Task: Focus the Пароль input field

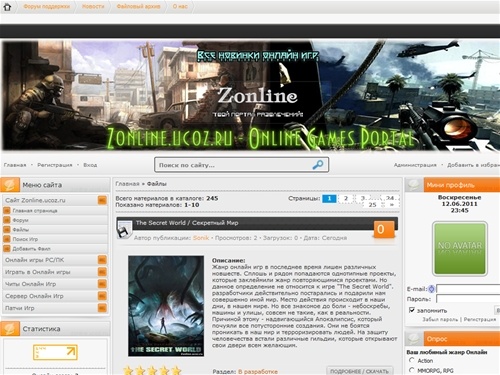Action: pos(468,299)
